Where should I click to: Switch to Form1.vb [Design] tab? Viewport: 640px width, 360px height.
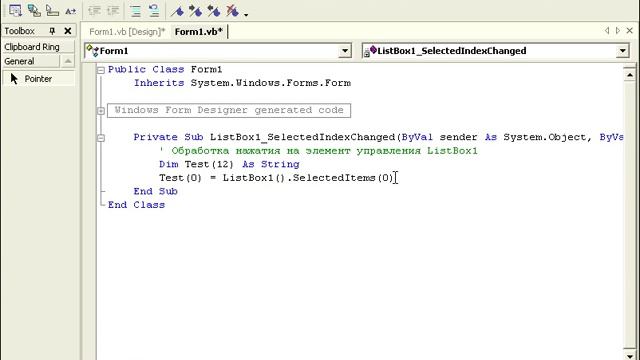tap(127, 32)
